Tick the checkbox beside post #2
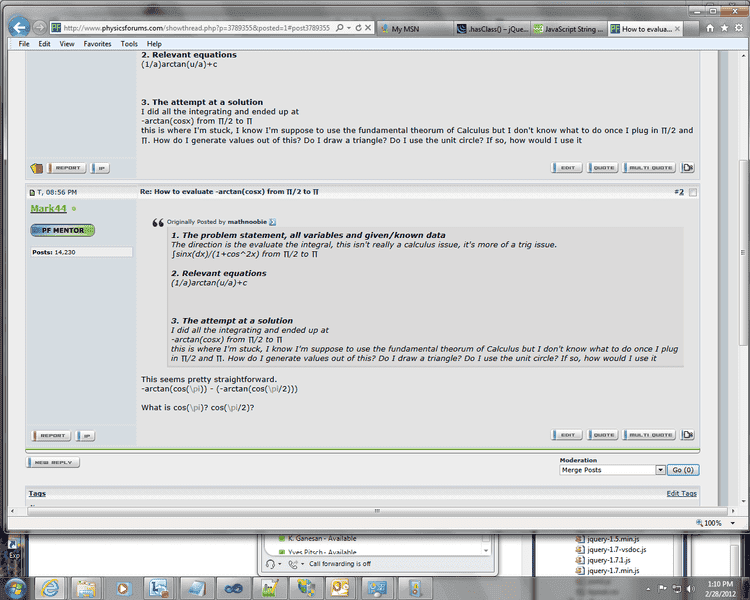 tap(693, 192)
